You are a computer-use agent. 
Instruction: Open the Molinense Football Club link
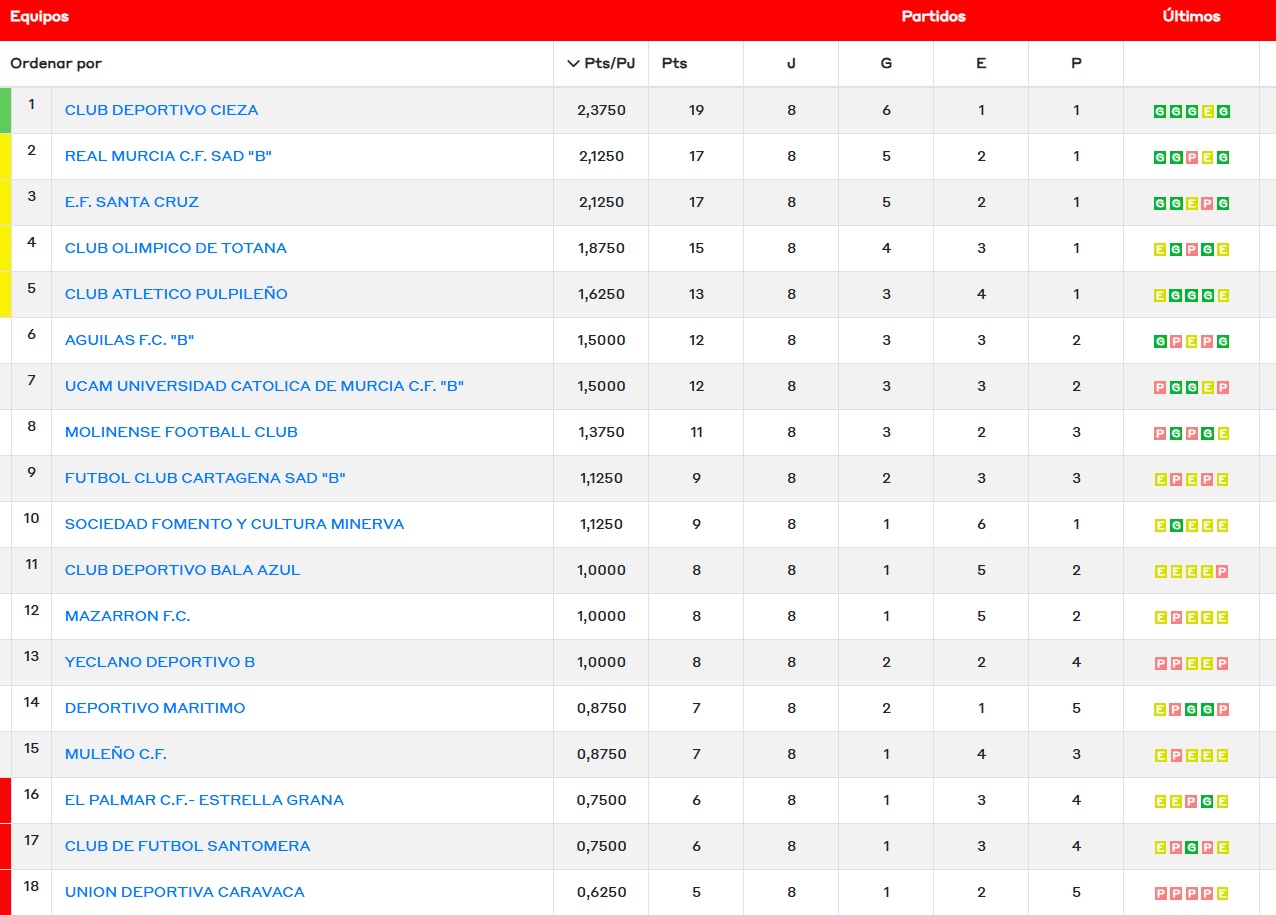click(x=181, y=432)
